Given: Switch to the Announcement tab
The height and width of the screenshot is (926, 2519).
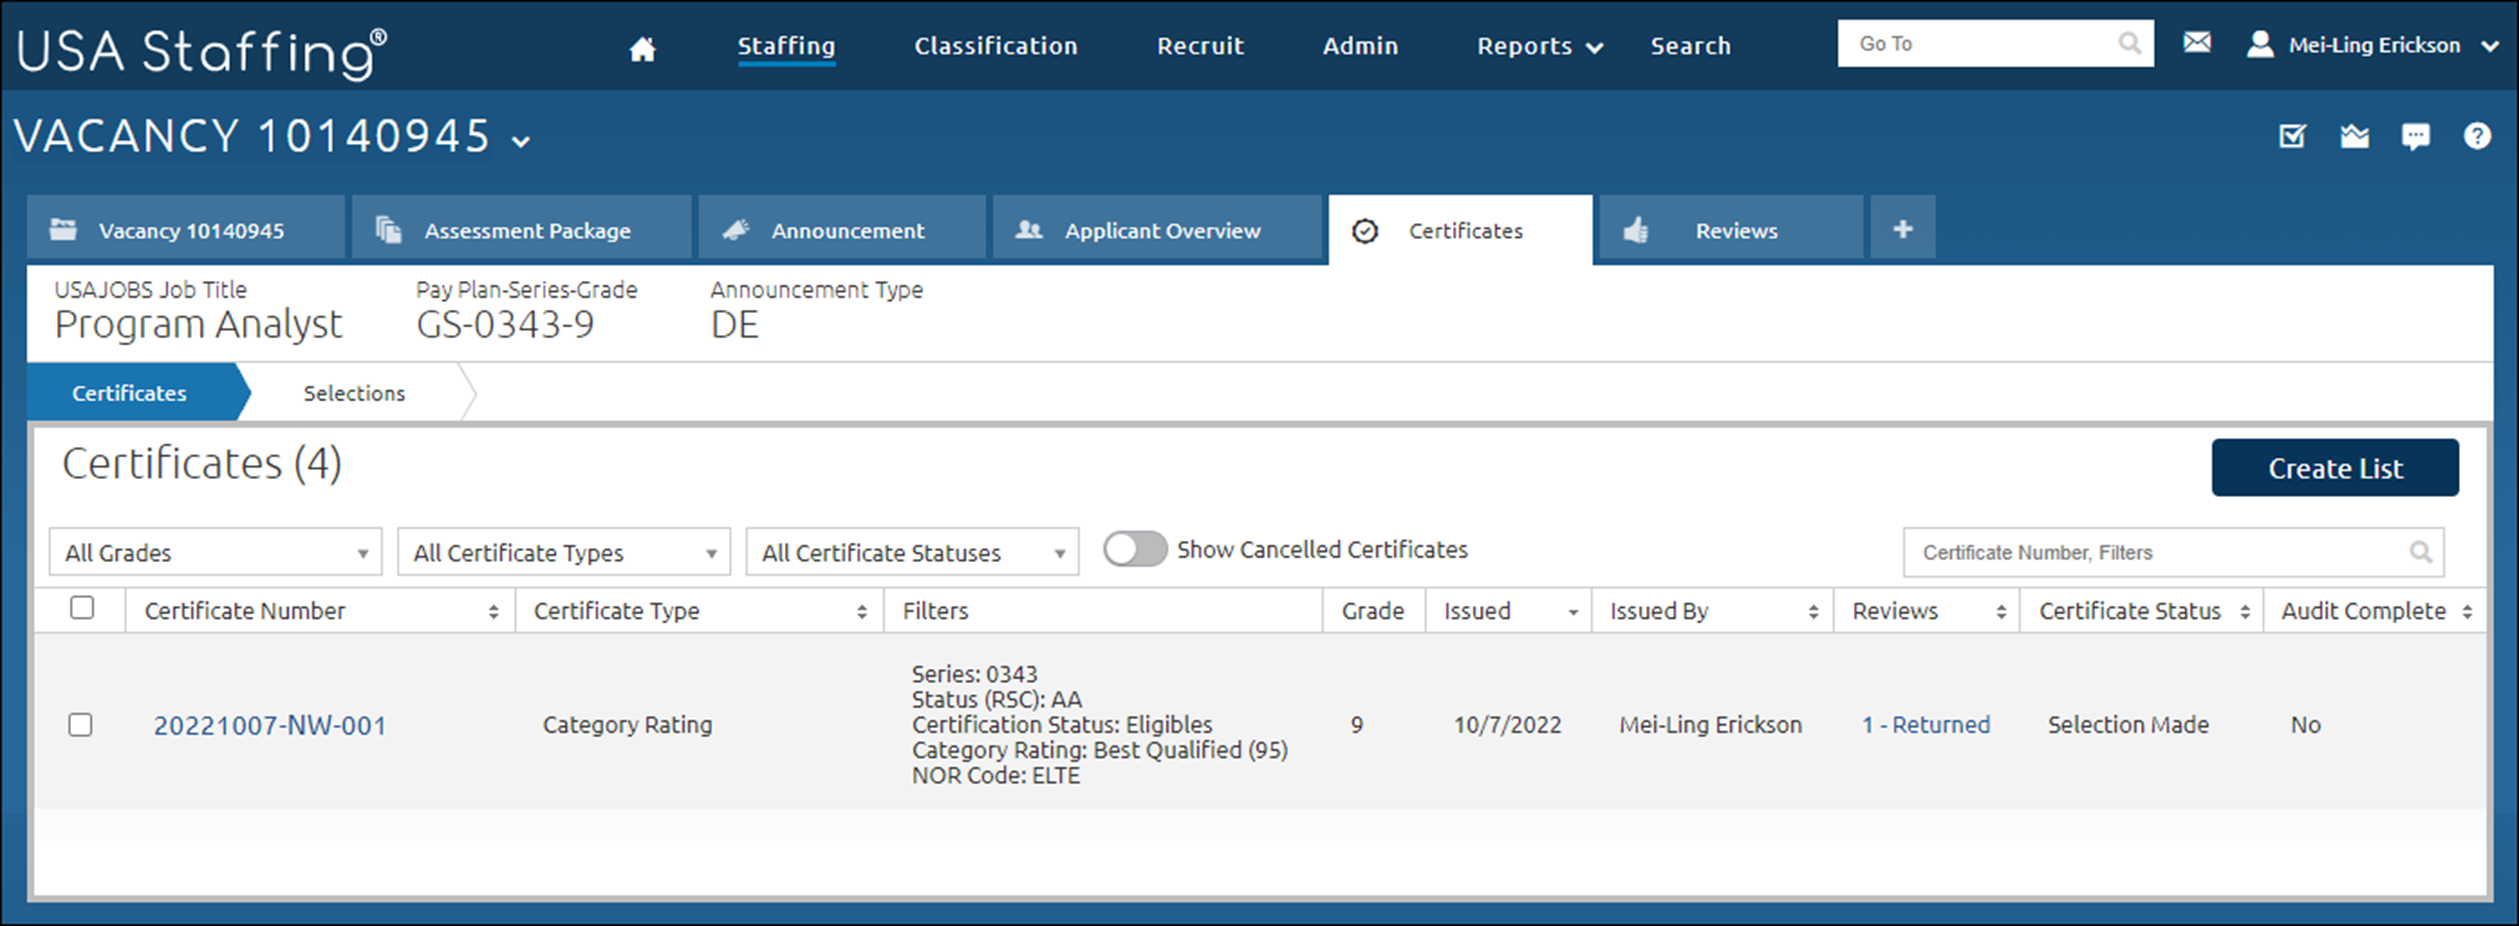Looking at the screenshot, I should tap(842, 229).
